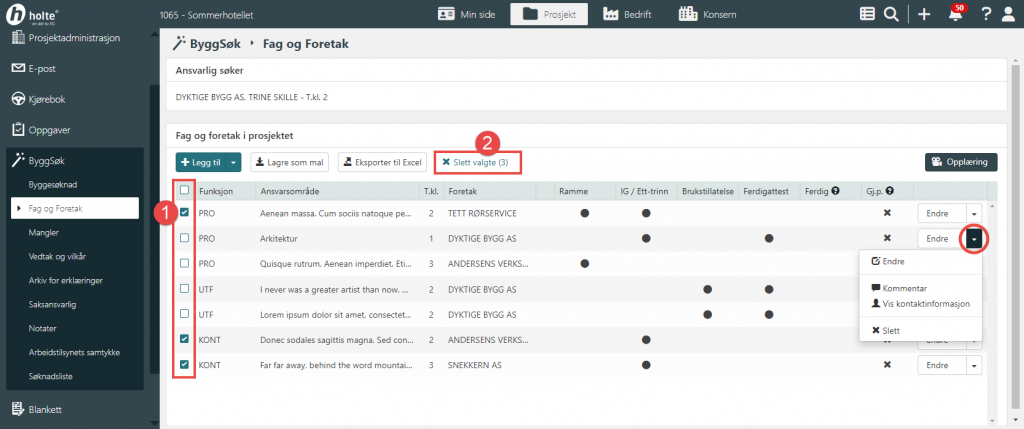Open Arbeidstilsynets samtykke in sidebar
The width and height of the screenshot is (1024, 429).
click(x=74, y=353)
